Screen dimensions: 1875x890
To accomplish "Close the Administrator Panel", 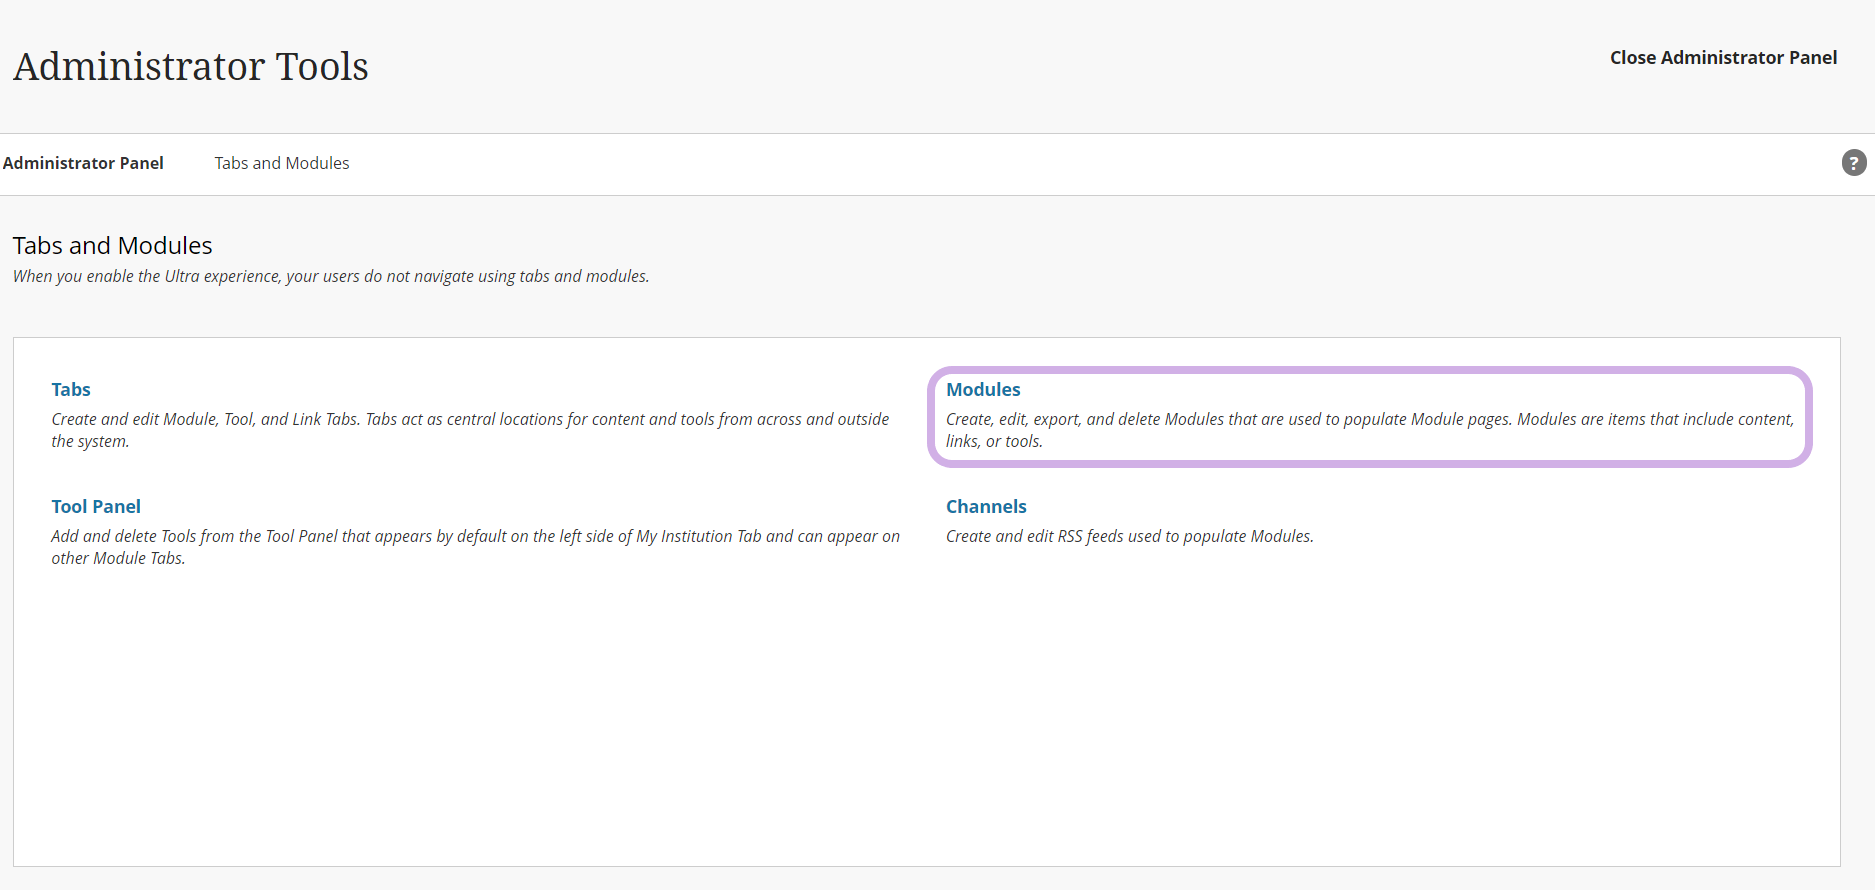I will [x=1722, y=58].
